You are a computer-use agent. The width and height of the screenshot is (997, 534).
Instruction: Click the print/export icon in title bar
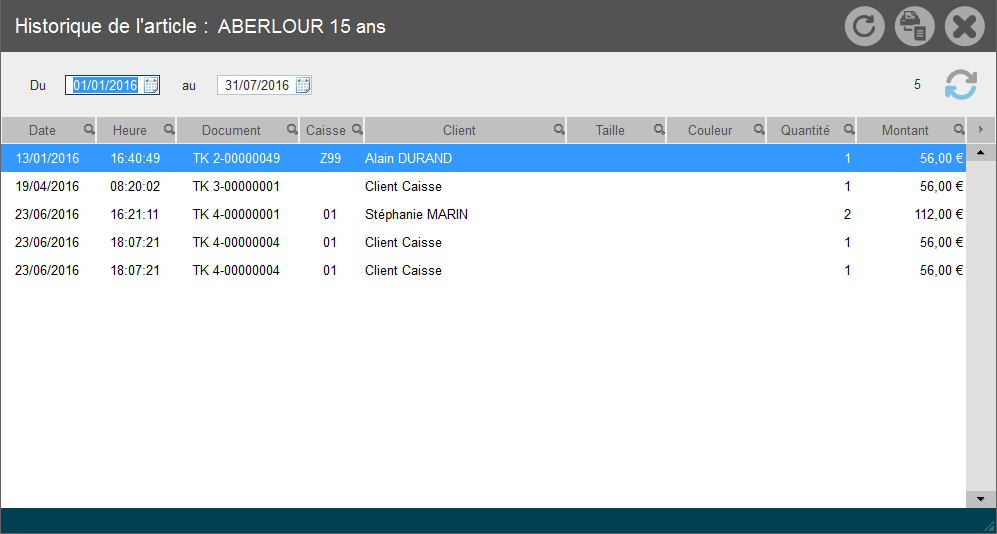point(914,26)
